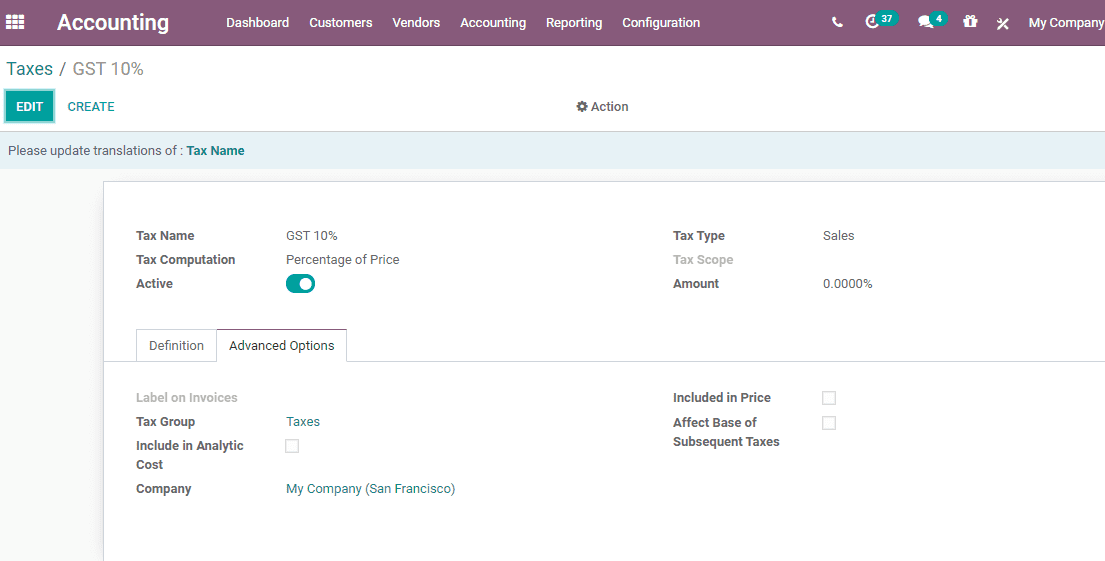This screenshot has height=561, width=1105.
Task: Open conversations chat icon with 4 badge
Action: tap(932, 21)
